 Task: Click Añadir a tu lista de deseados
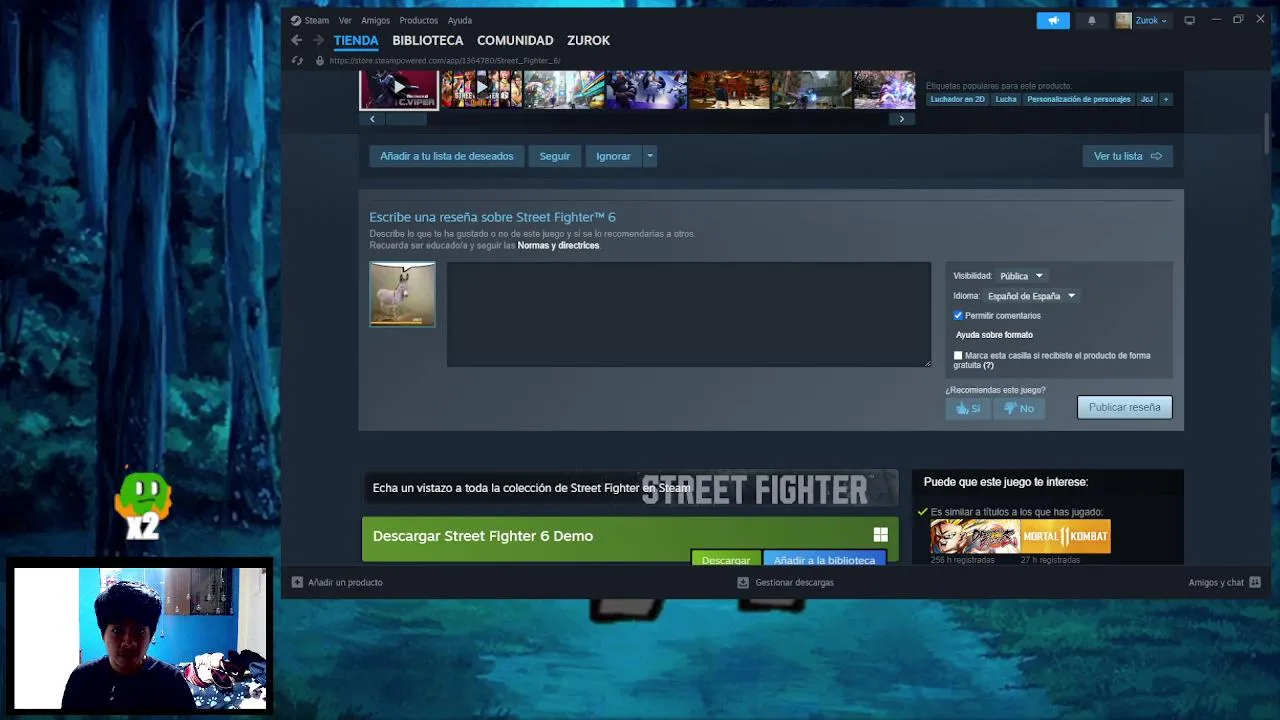point(446,156)
